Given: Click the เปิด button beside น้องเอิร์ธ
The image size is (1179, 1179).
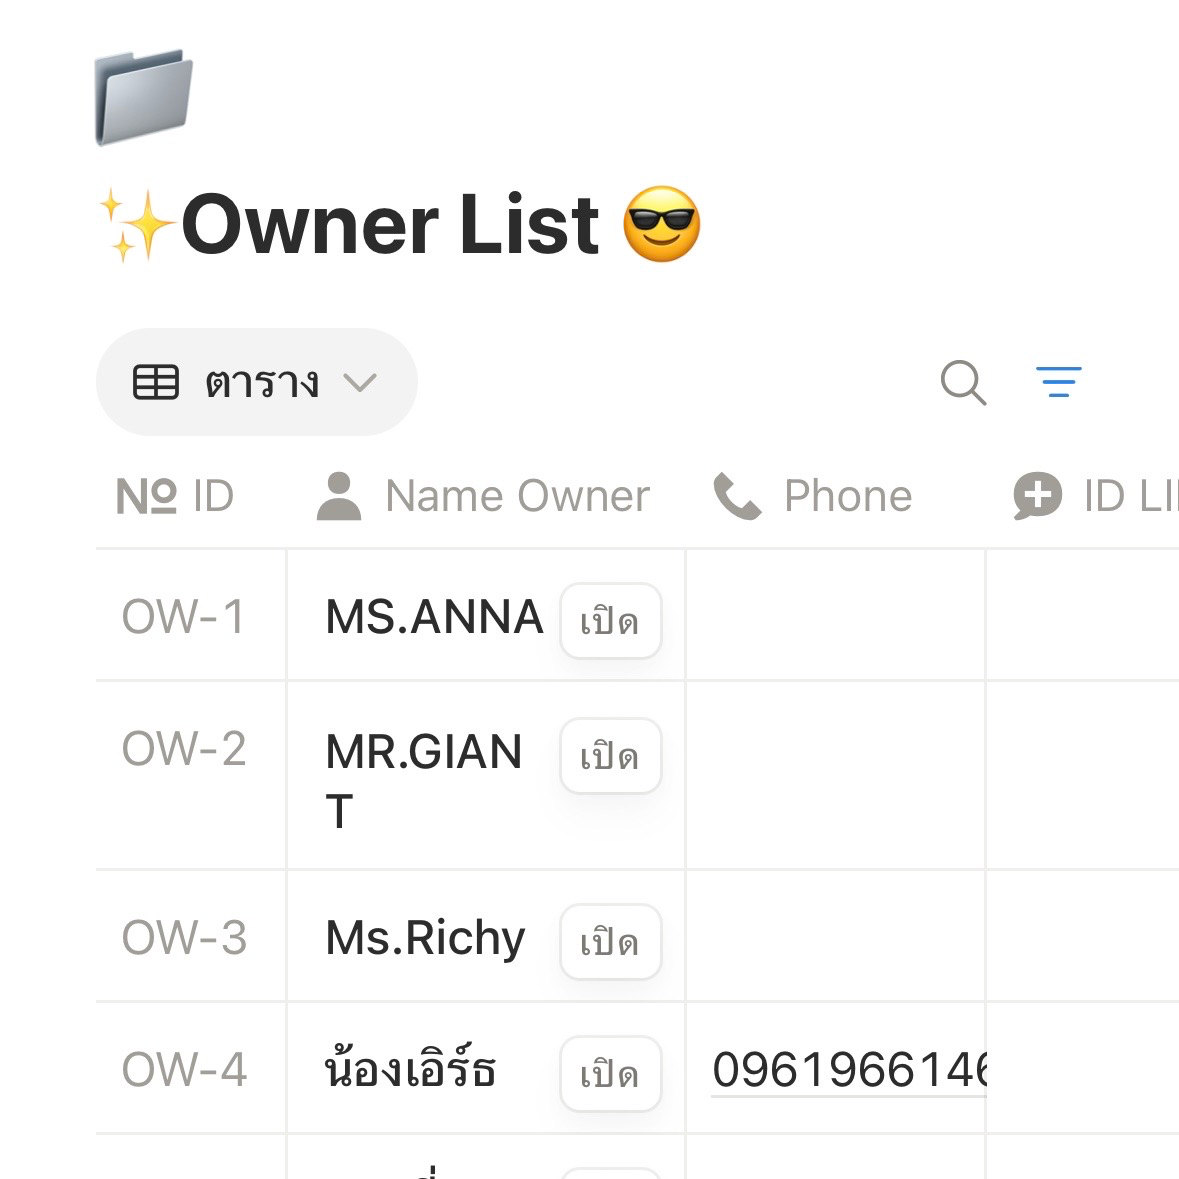Looking at the screenshot, I should [611, 1074].
